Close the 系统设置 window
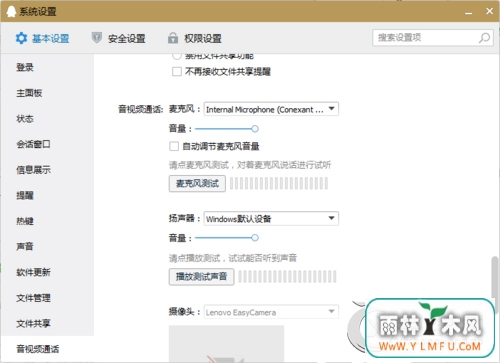500x363 pixels. pyautogui.click(x=489, y=11)
